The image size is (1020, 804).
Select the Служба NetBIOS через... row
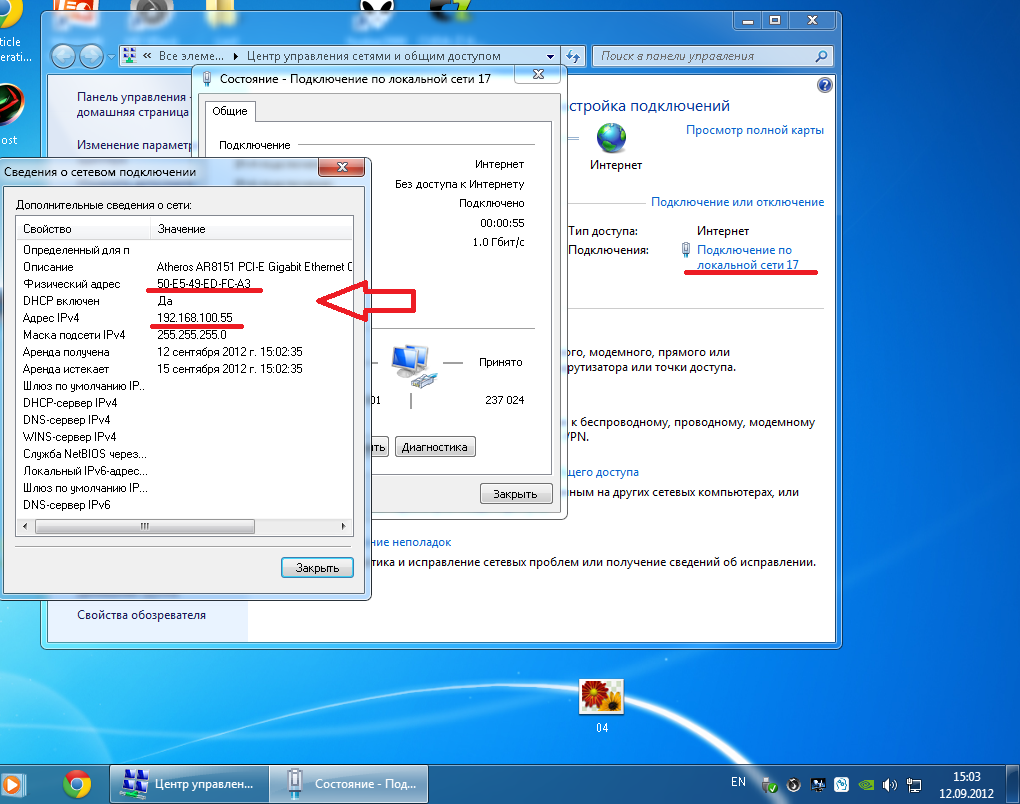(x=185, y=454)
